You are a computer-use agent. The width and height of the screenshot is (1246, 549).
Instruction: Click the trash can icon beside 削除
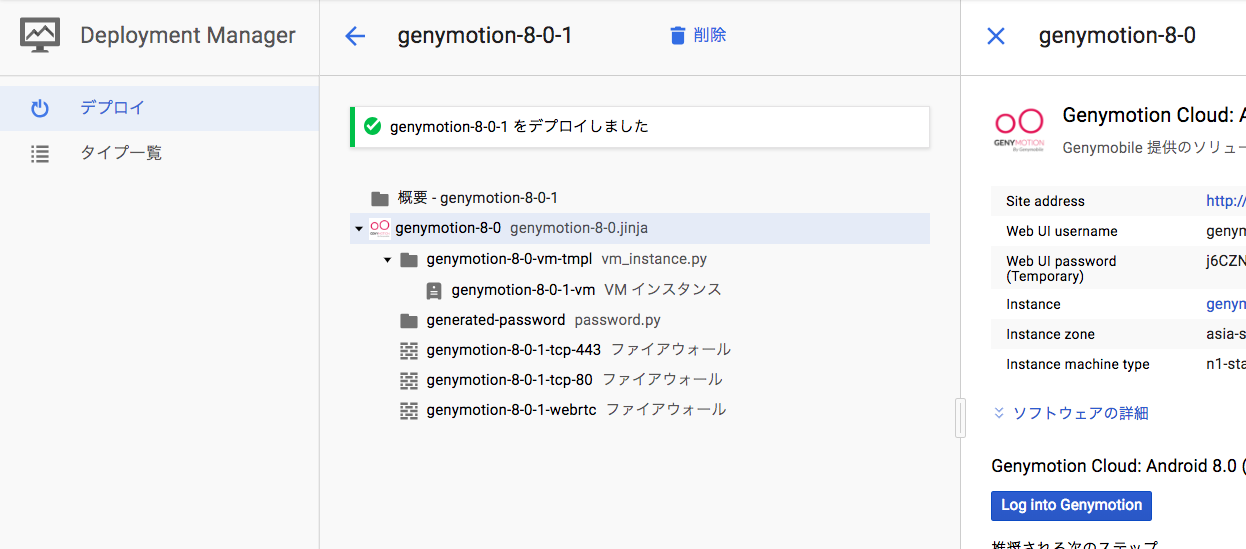pyautogui.click(x=677, y=36)
